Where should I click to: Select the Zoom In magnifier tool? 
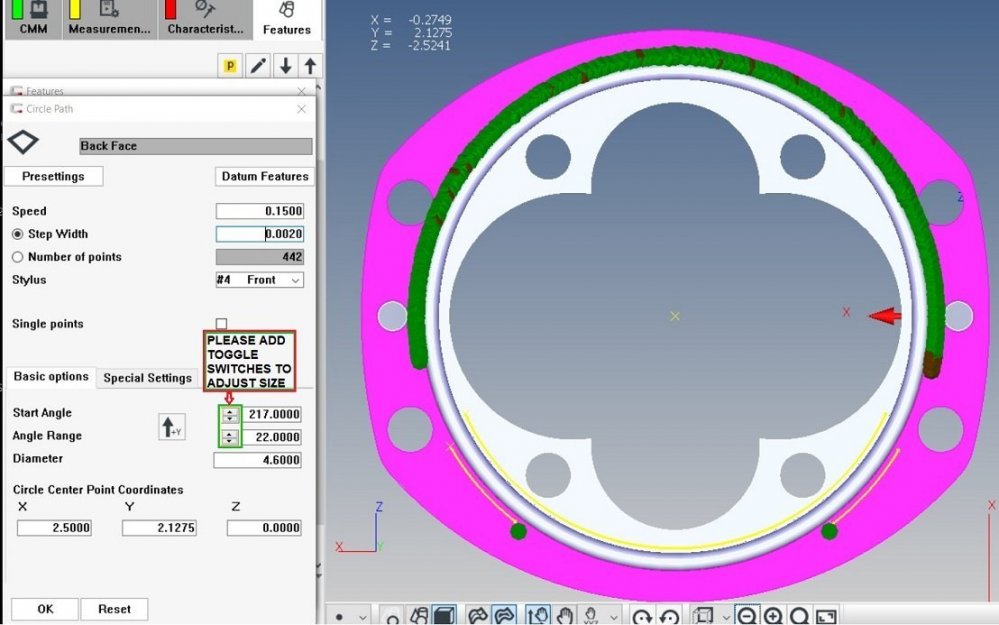775,614
